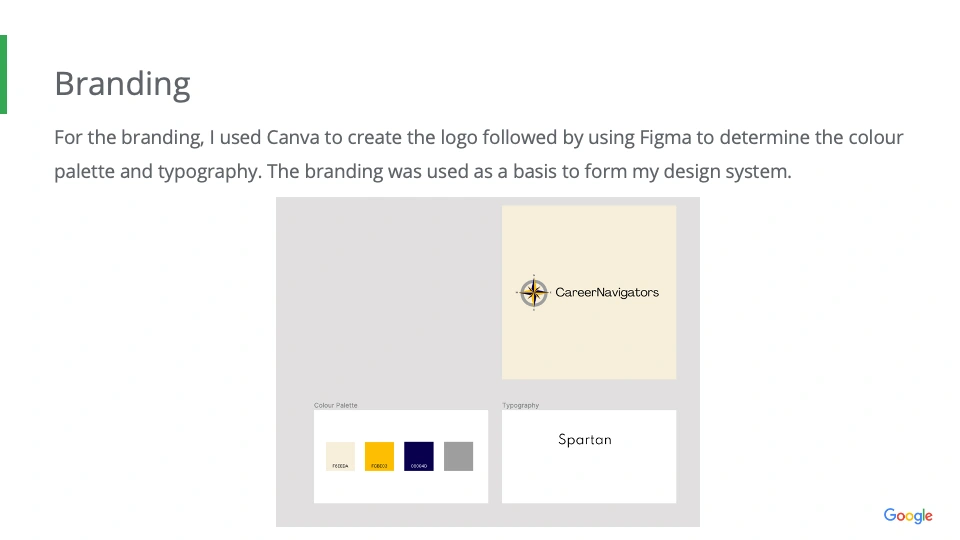Select the cream colour swatch
The image size is (960, 540).
[x=340, y=455]
